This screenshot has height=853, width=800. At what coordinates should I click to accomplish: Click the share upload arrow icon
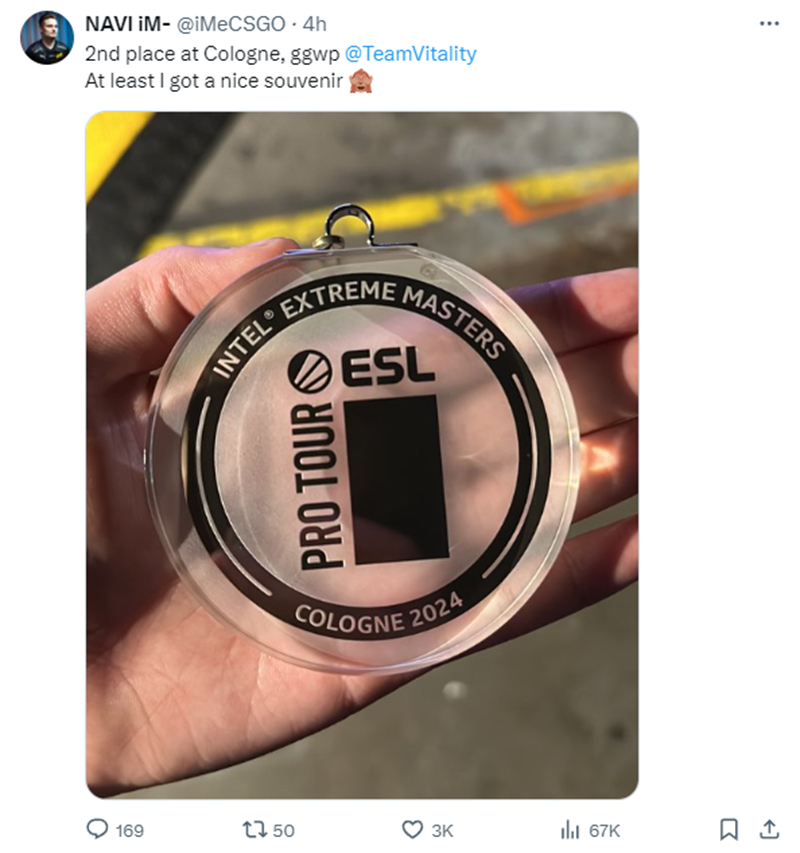pos(769,830)
